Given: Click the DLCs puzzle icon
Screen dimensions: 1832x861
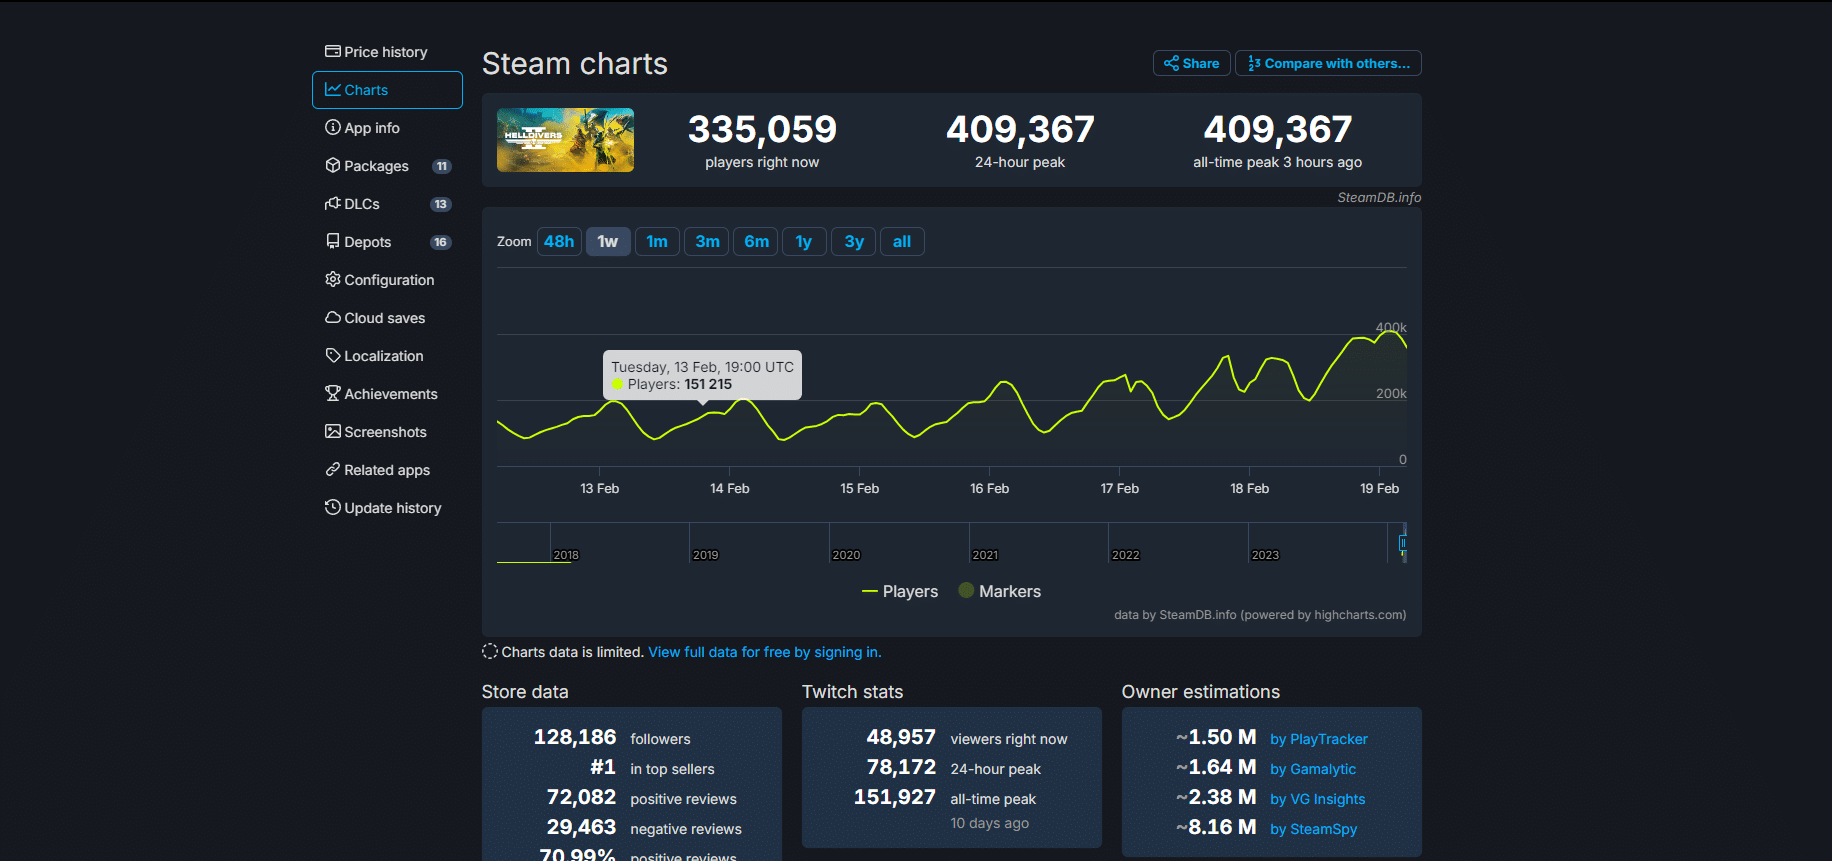Looking at the screenshot, I should (x=332, y=203).
